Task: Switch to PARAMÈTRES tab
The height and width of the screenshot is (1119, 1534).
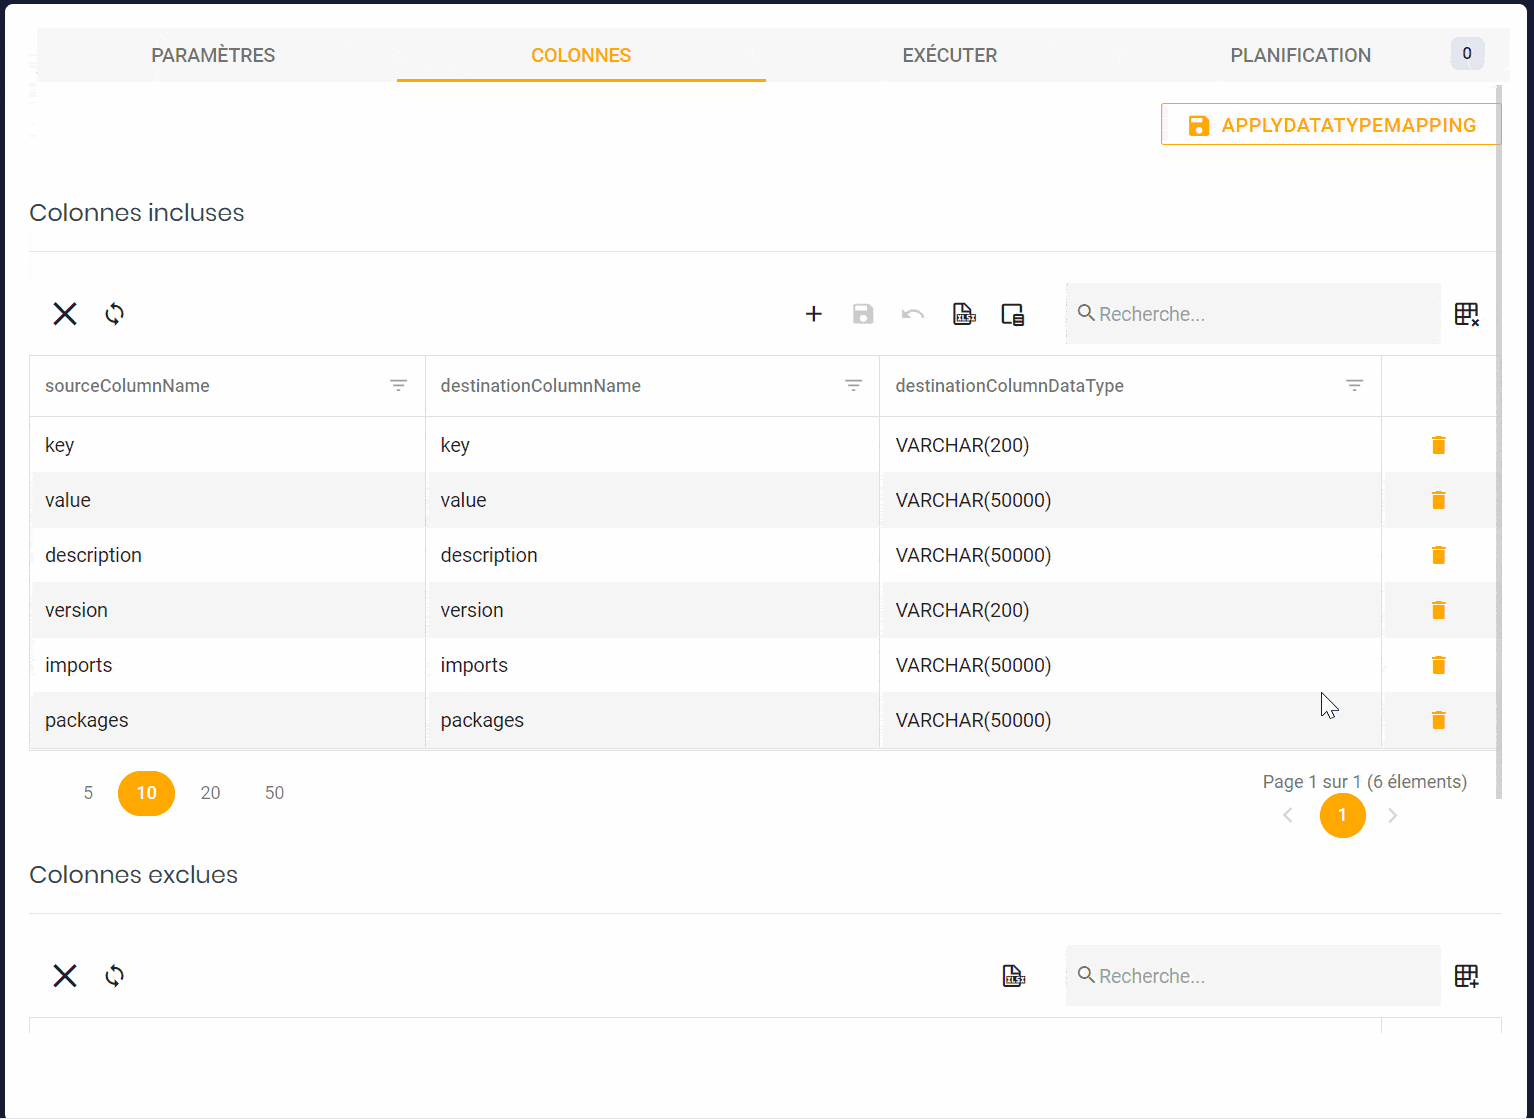Action: [x=213, y=55]
